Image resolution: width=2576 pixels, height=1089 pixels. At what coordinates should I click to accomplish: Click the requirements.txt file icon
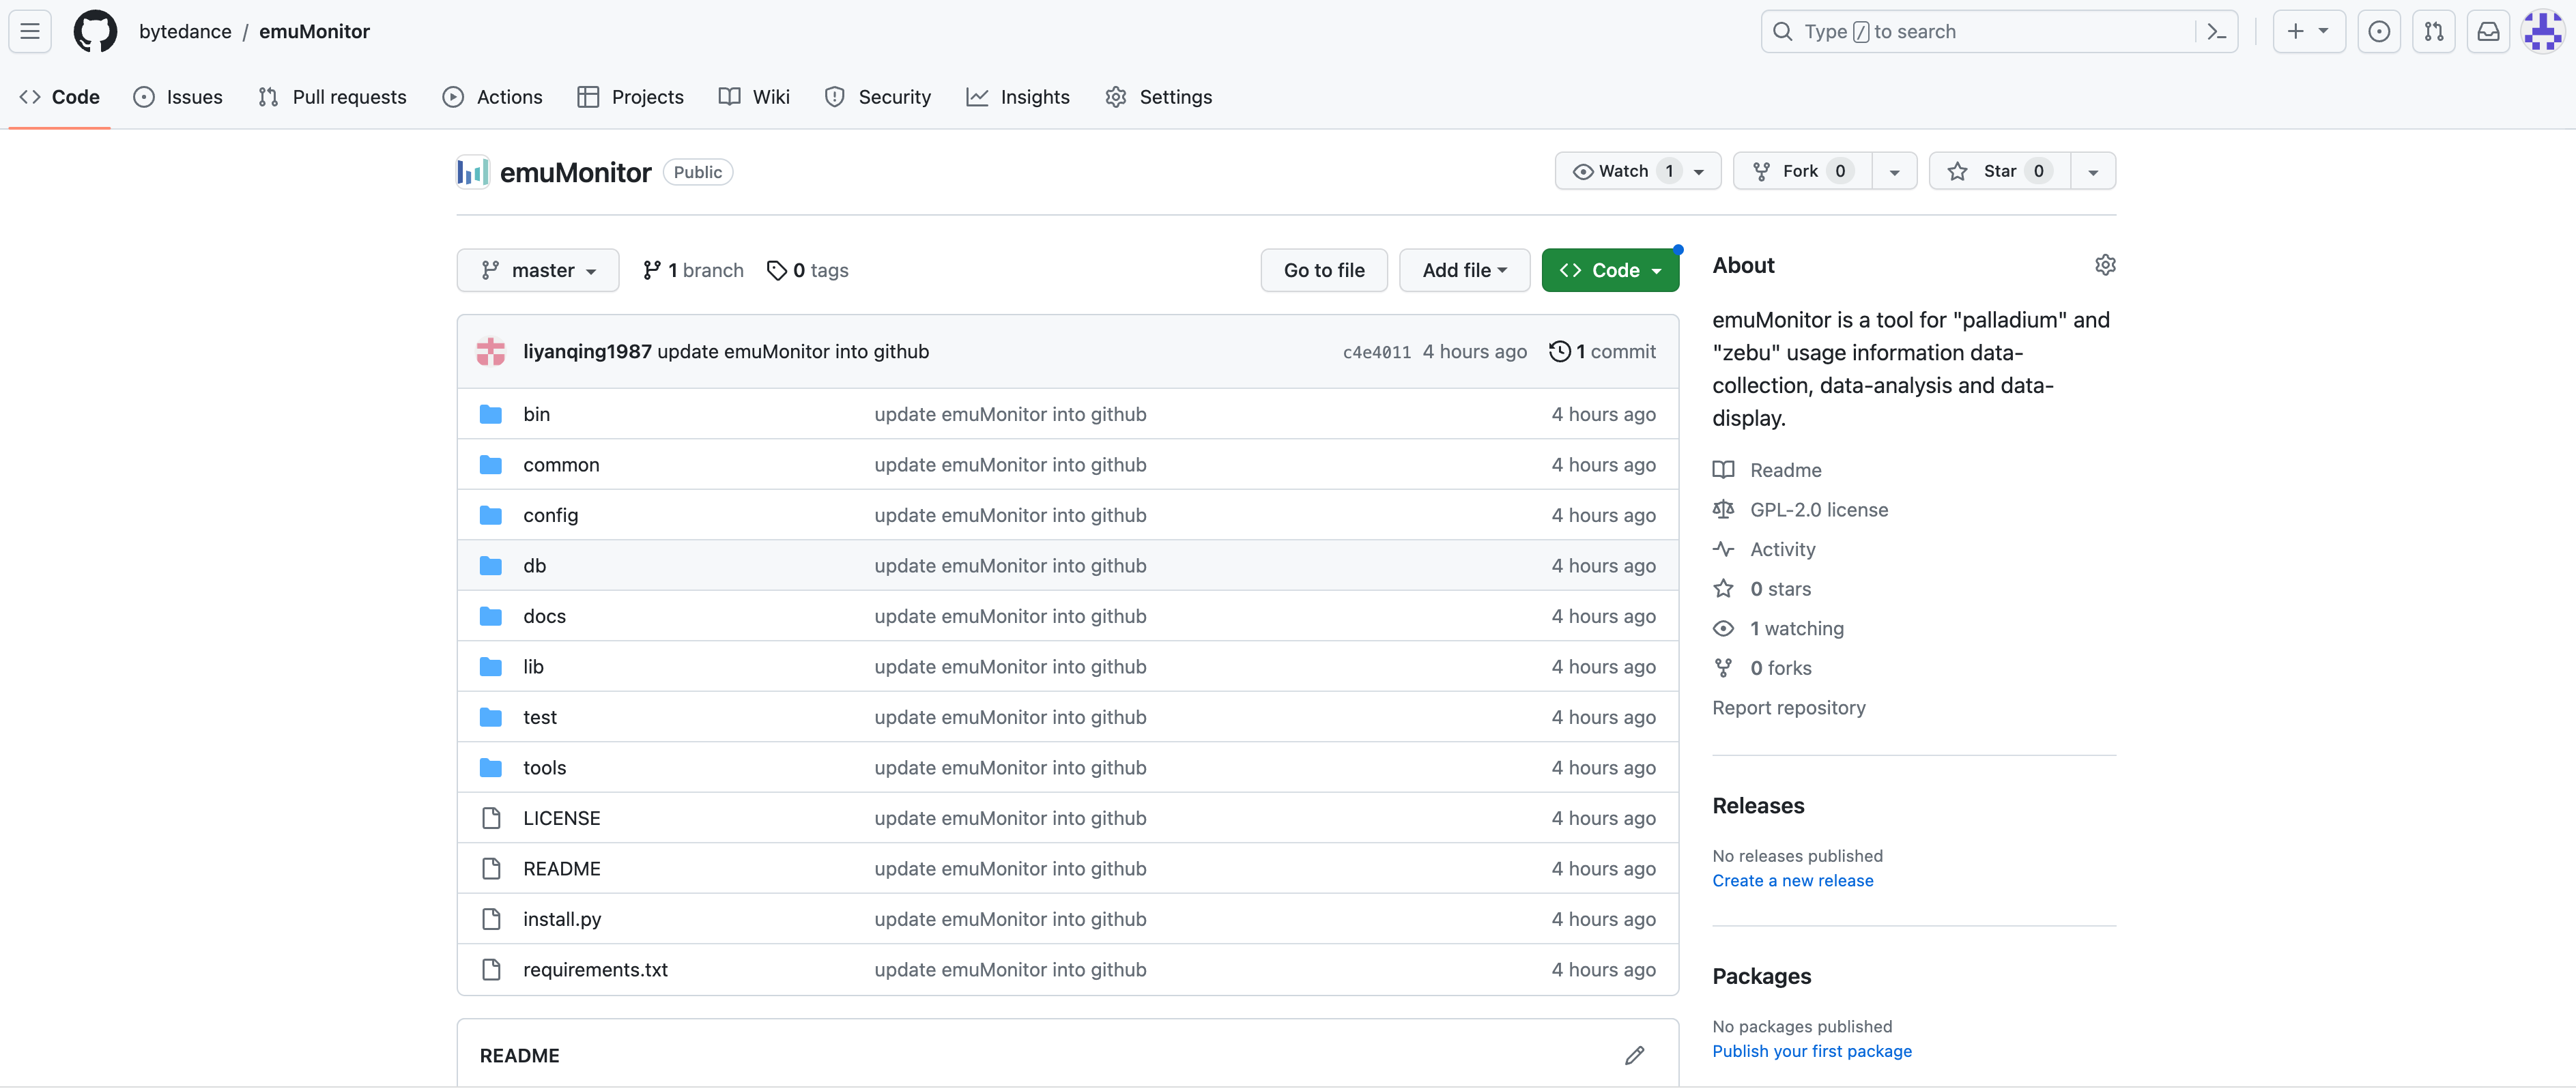(x=491, y=969)
